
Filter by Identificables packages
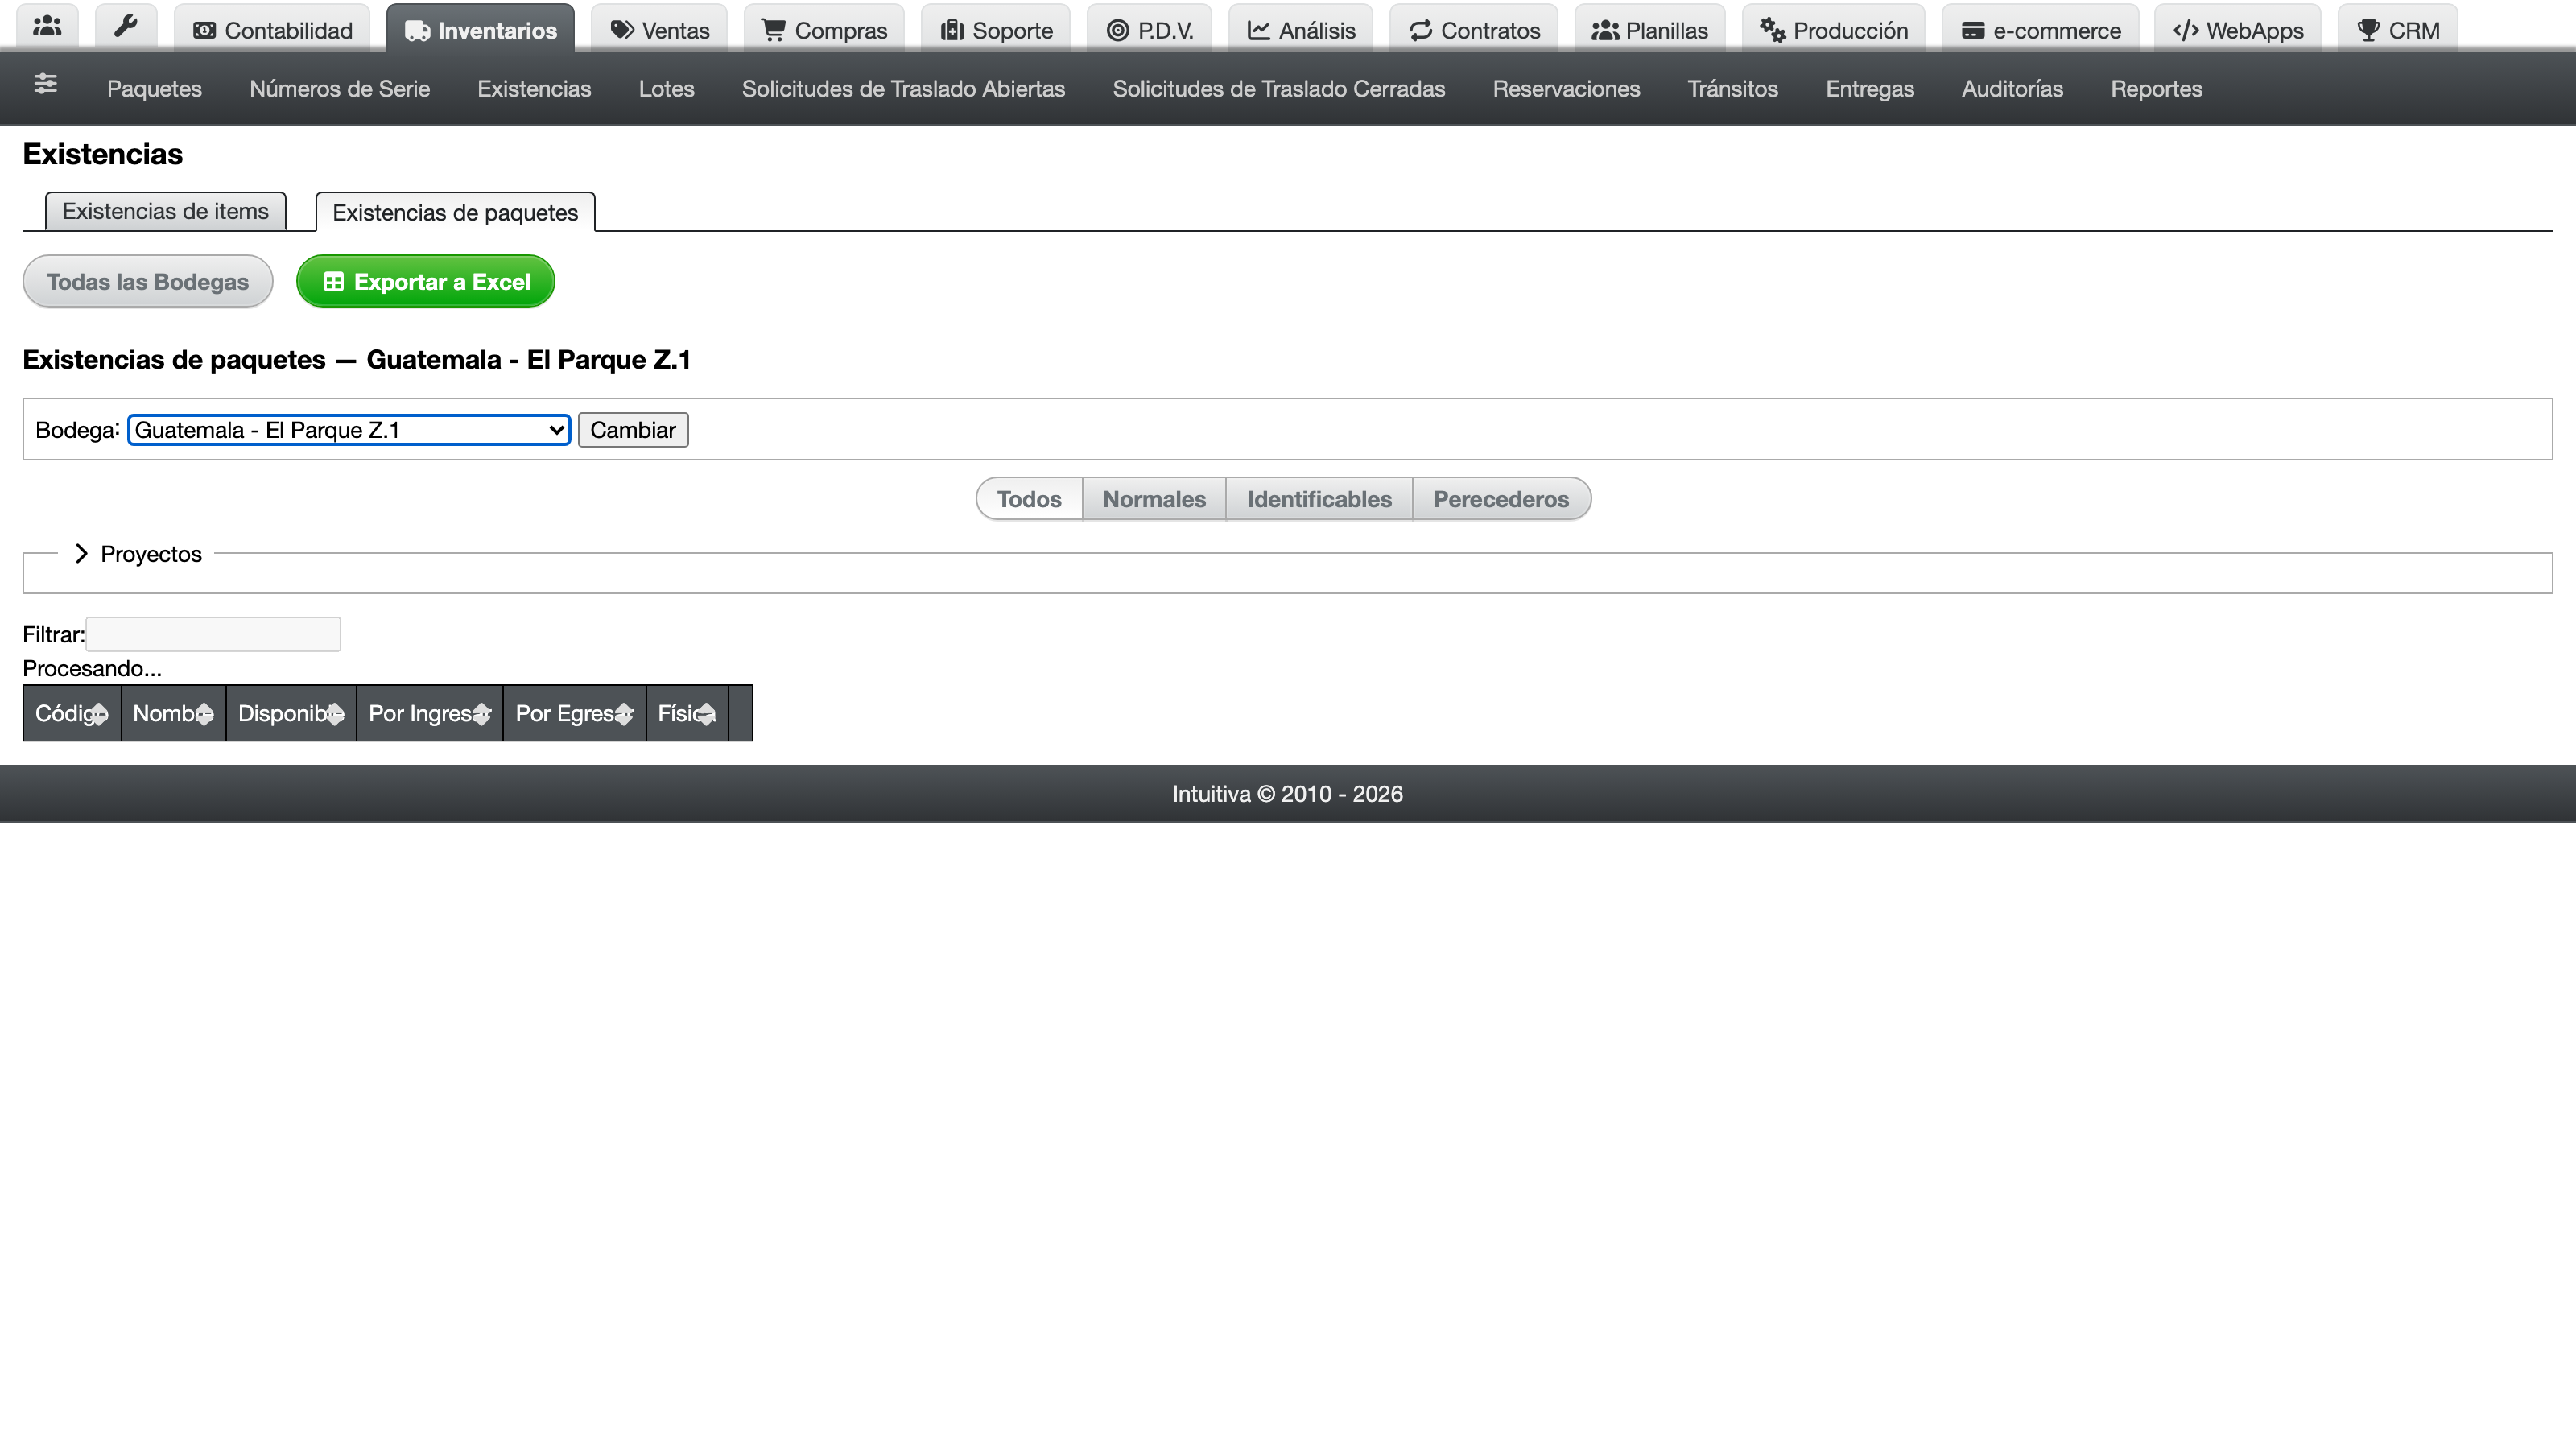[1319, 499]
